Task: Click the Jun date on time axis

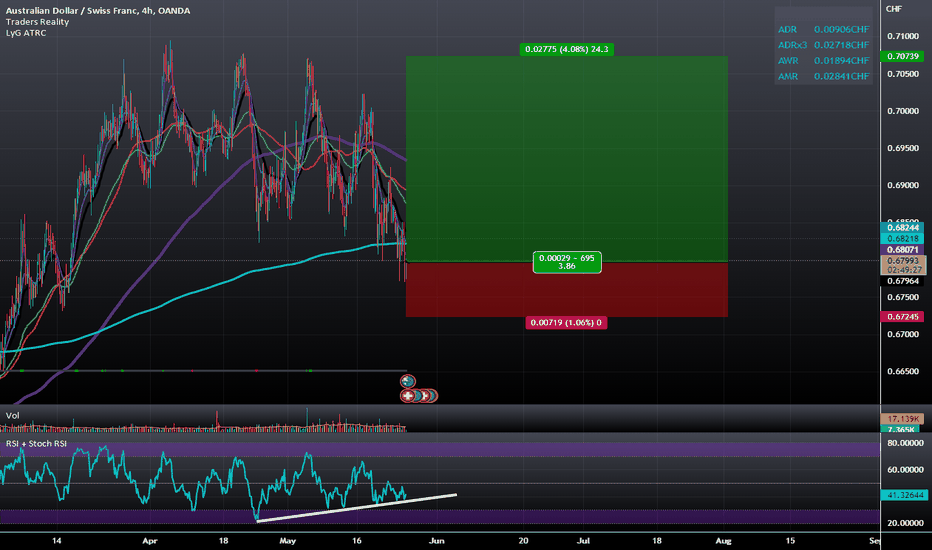Action: click(x=437, y=540)
